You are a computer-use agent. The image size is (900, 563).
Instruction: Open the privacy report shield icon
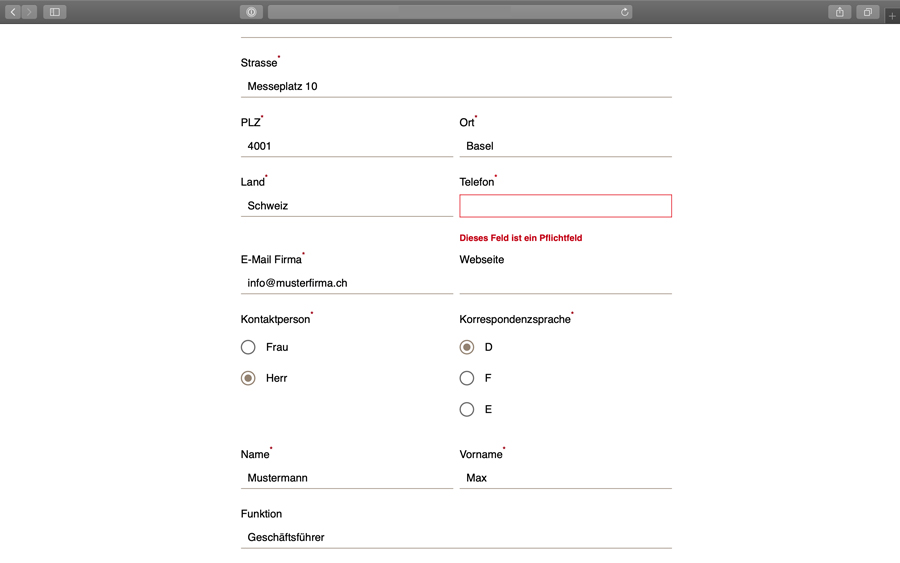pyautogui.click(x=251, y=12)
